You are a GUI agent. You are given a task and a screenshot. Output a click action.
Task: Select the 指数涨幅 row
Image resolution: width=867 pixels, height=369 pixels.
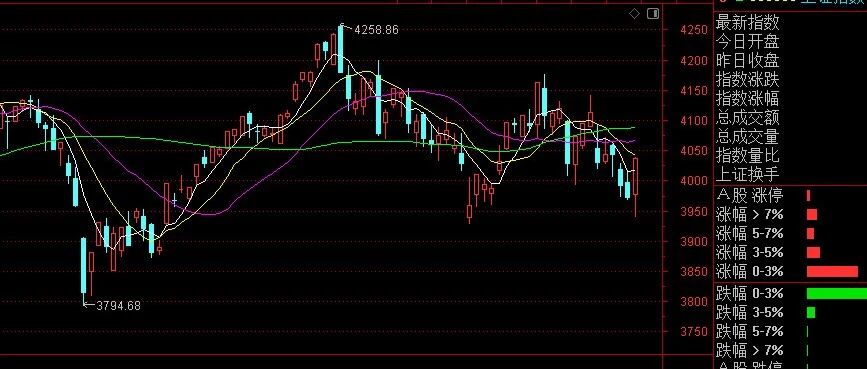pyautogui.click(x=748, y=98)
